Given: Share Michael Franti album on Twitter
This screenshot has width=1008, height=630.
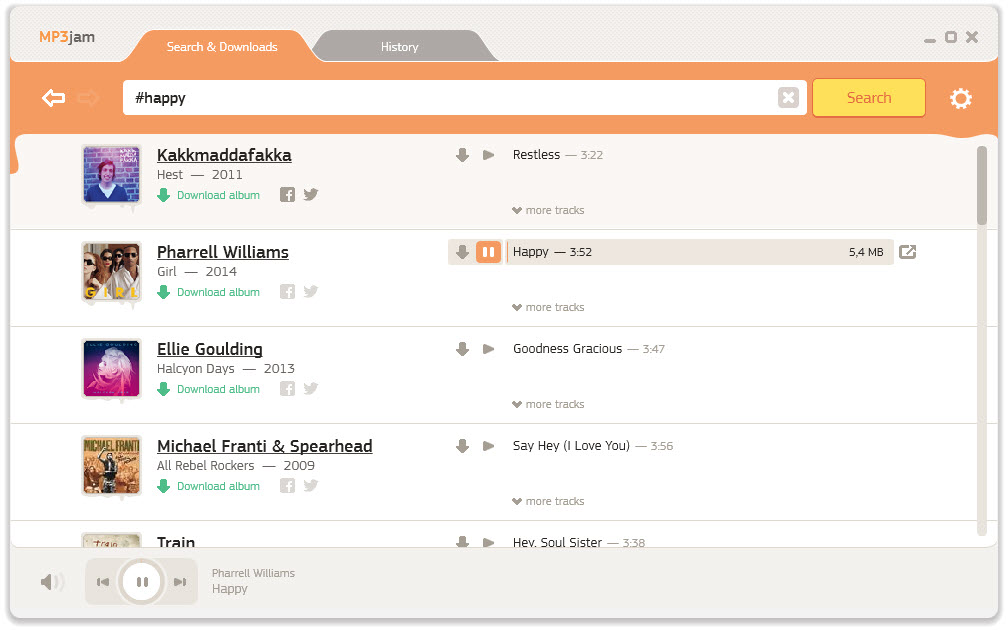Looking at the screenshot, I should pyautogui.click(x=311, y=485).
